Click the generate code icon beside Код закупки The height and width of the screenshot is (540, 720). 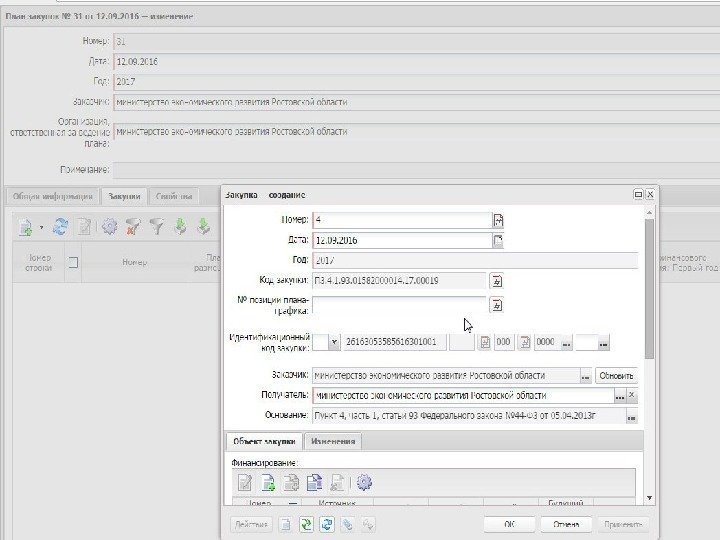pyautogui.click(x=496, y=281)
